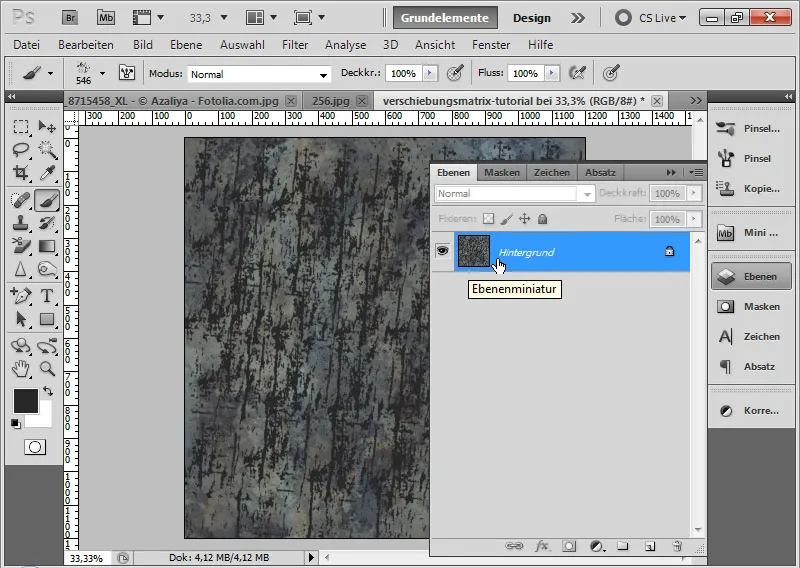Select the Hand tool

[x=20, y=368]
